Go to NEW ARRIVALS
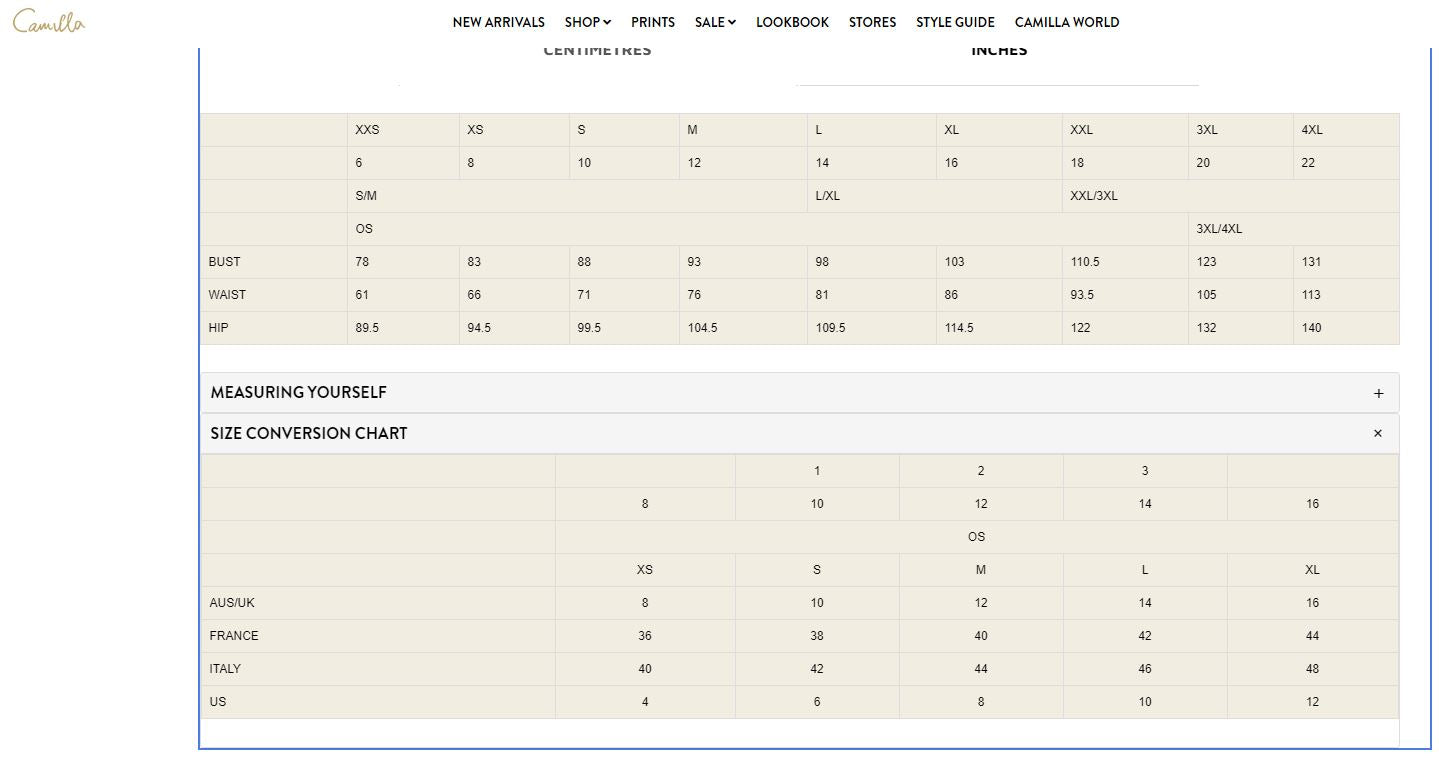This screenshot has width=1439, height=761. tap(498, 22)
